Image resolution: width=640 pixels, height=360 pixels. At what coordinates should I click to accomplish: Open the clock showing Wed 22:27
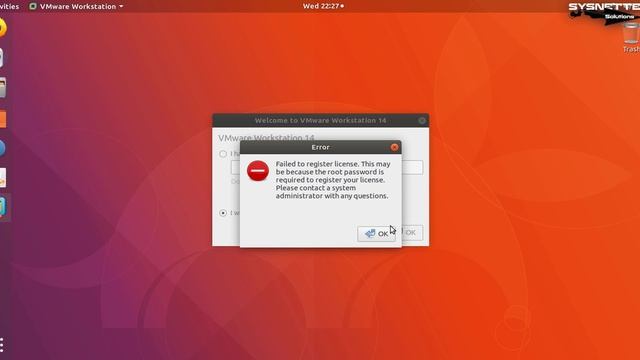323,6
